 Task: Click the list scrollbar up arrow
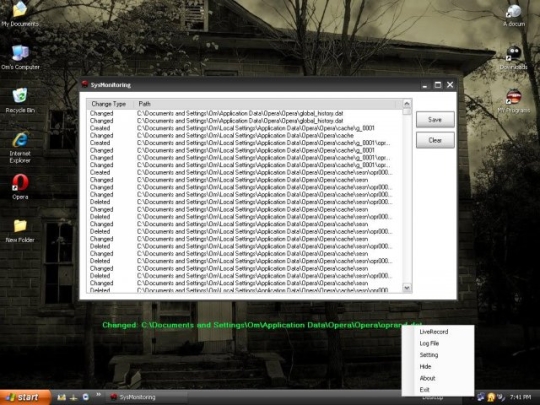[407, 103]
